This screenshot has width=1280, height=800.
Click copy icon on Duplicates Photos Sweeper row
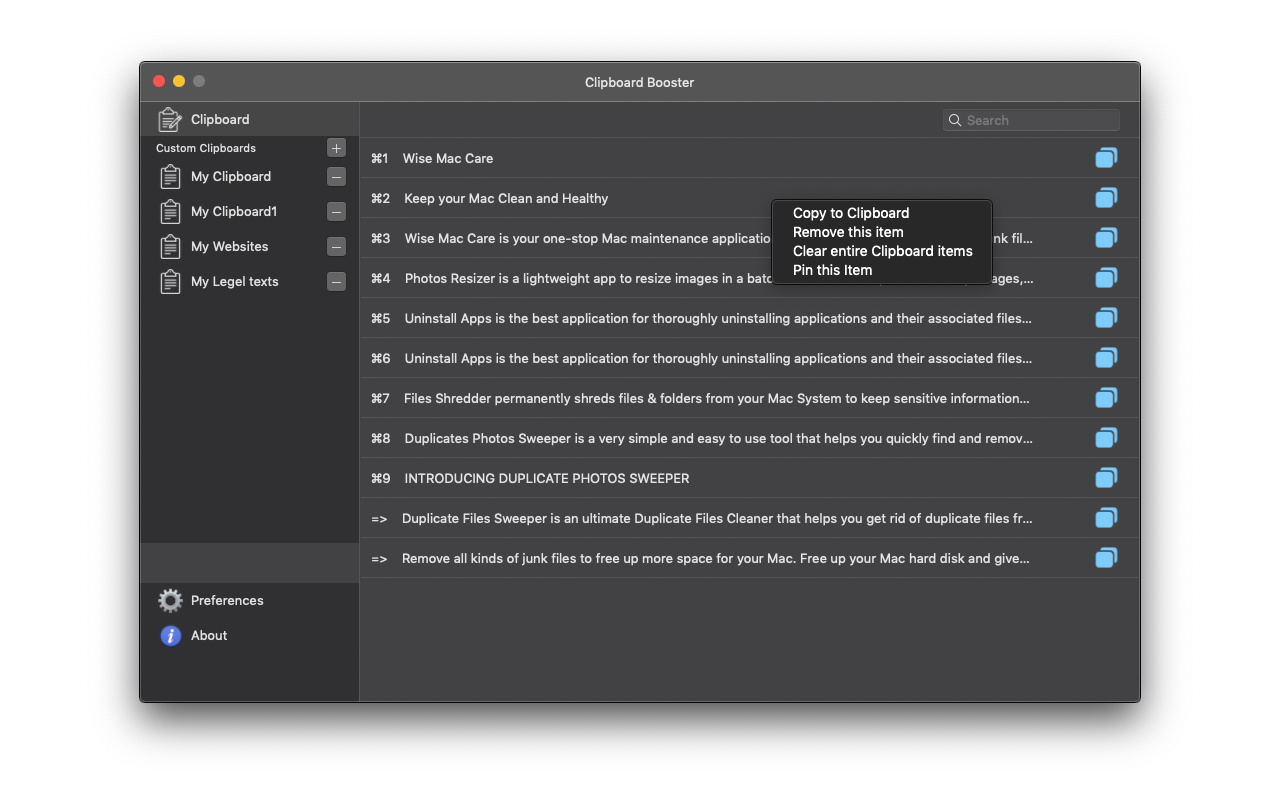click(x=1106, y=438)
